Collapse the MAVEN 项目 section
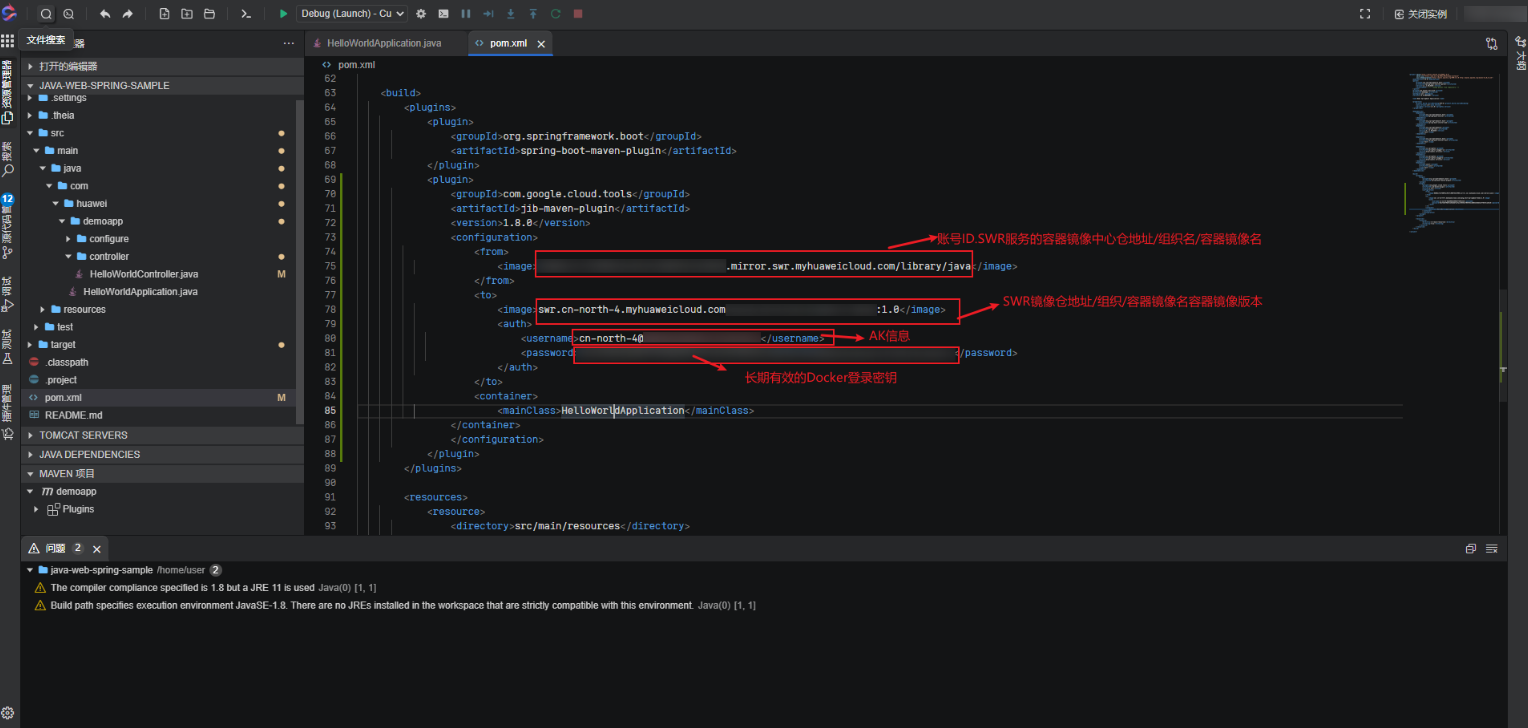The height and width of the screenshot is (728, 1528). tap(162, 473)
